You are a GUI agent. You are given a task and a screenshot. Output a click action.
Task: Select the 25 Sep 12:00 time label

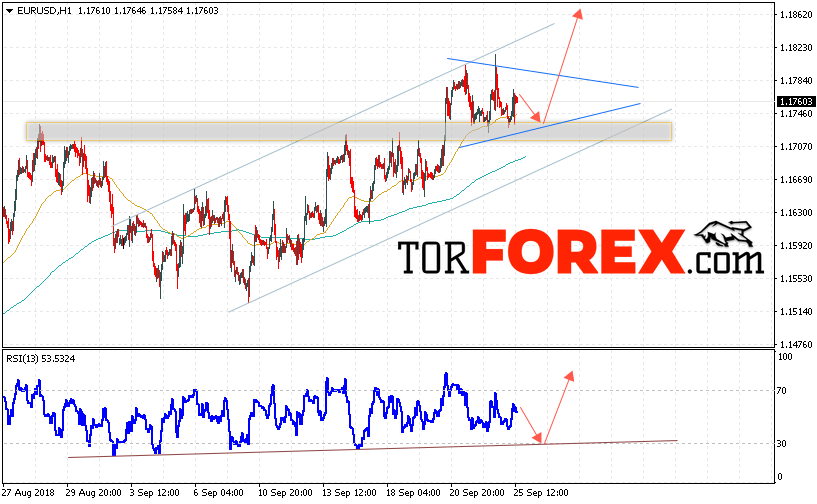540,492
